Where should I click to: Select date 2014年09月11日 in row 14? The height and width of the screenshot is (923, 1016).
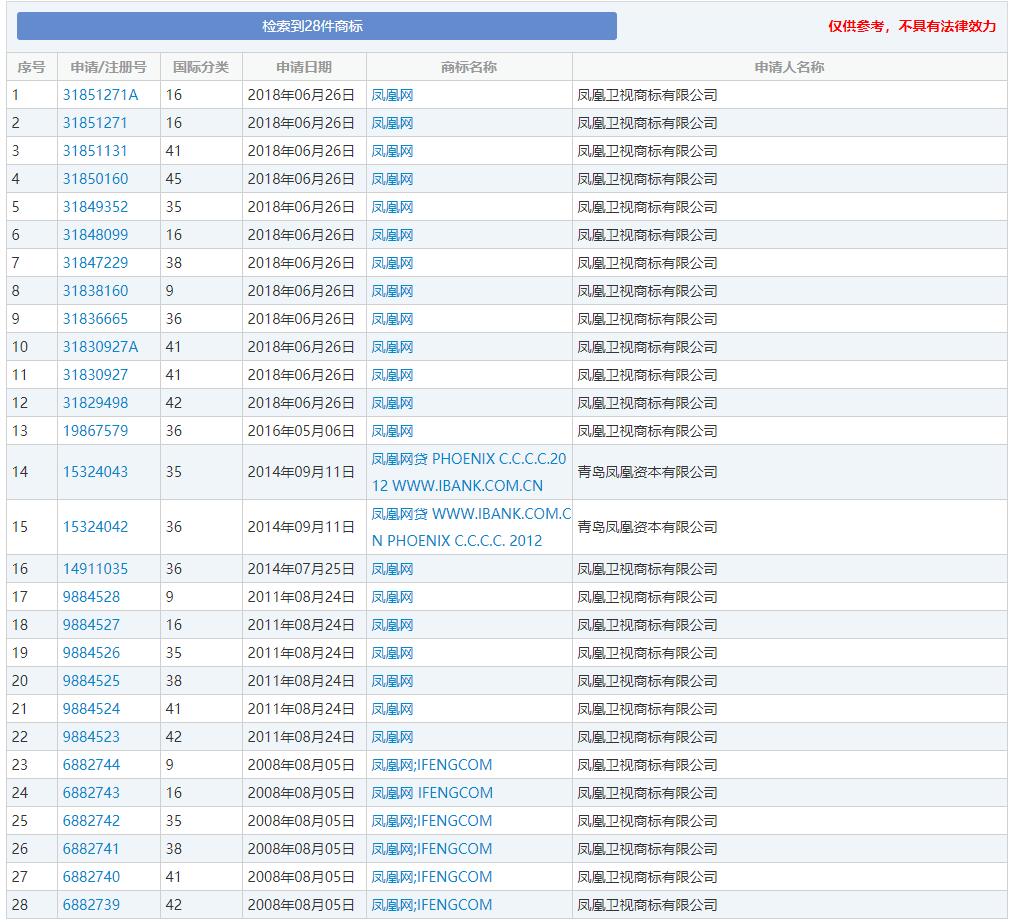point(301,472)
